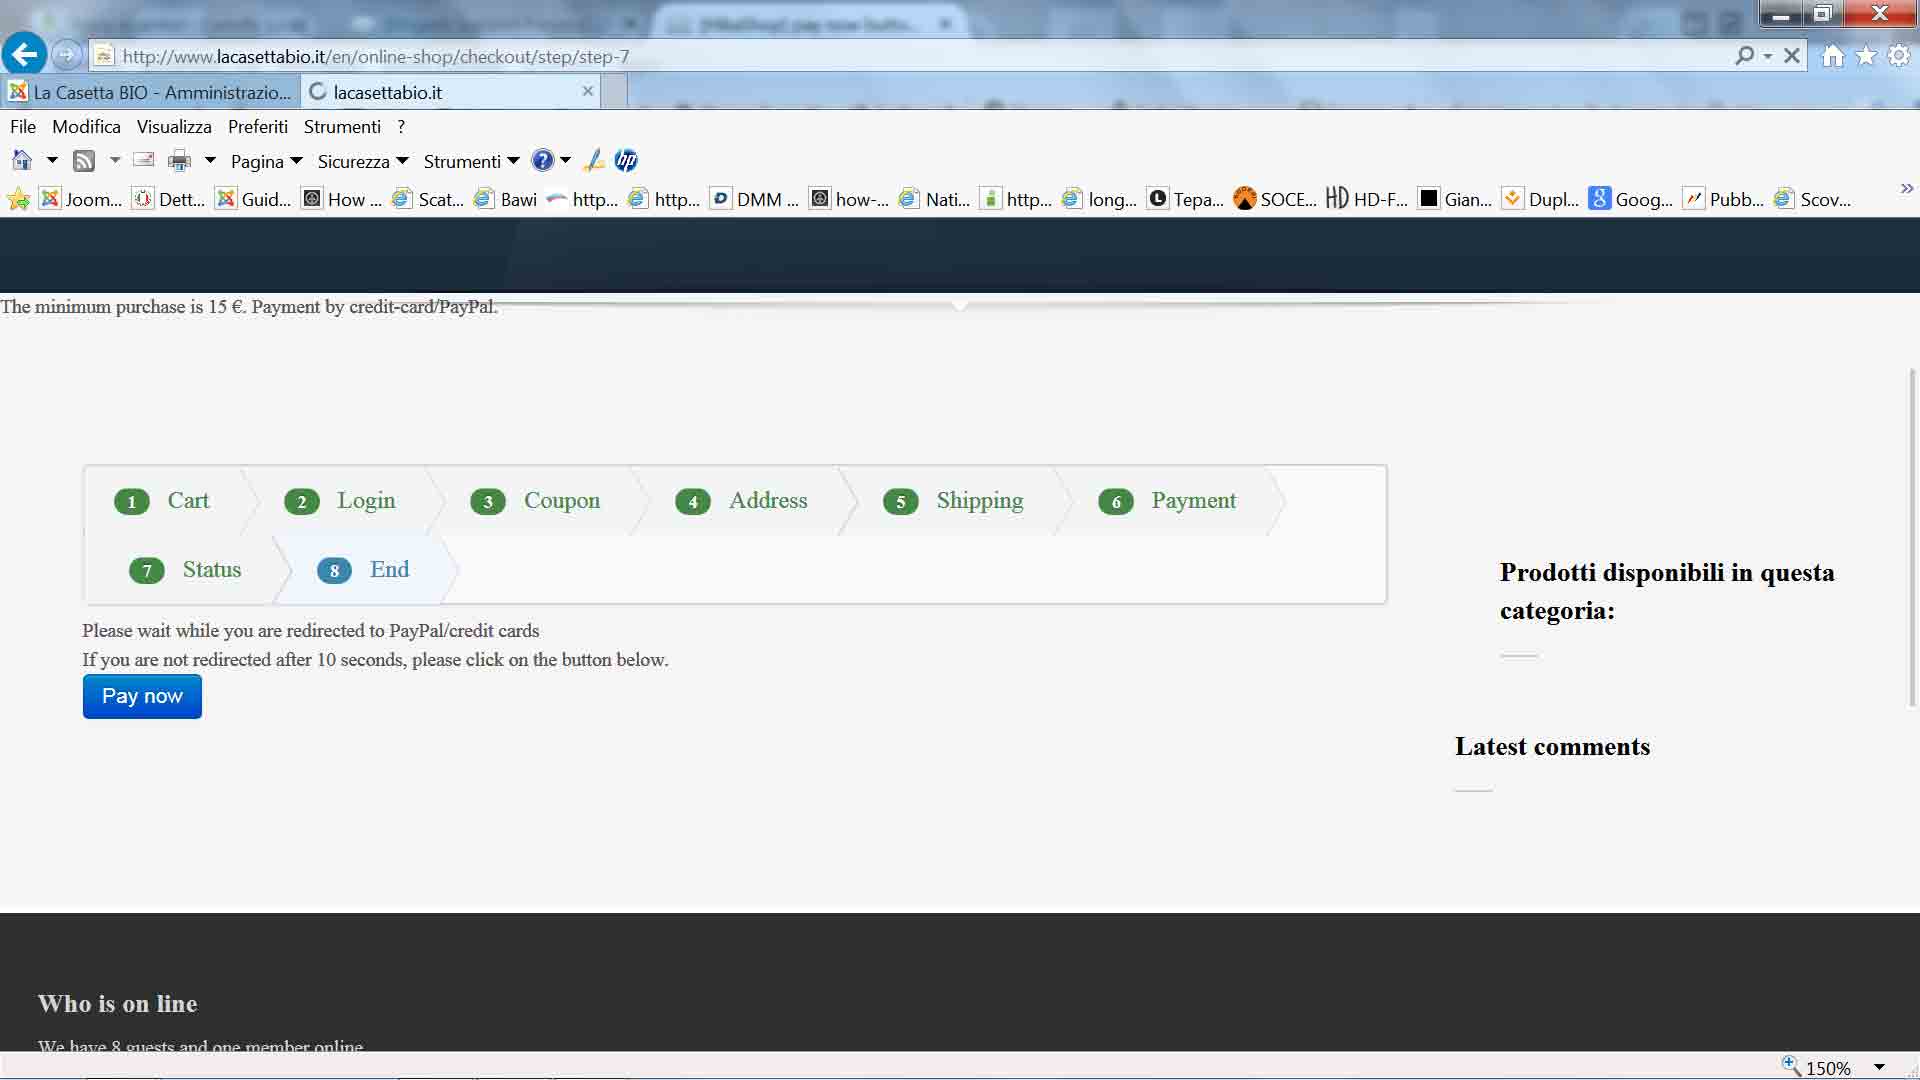This screenshot has height=1080, width=1920.
Task: Click the read mail envelope icon
Action: [x=144, y=160]
